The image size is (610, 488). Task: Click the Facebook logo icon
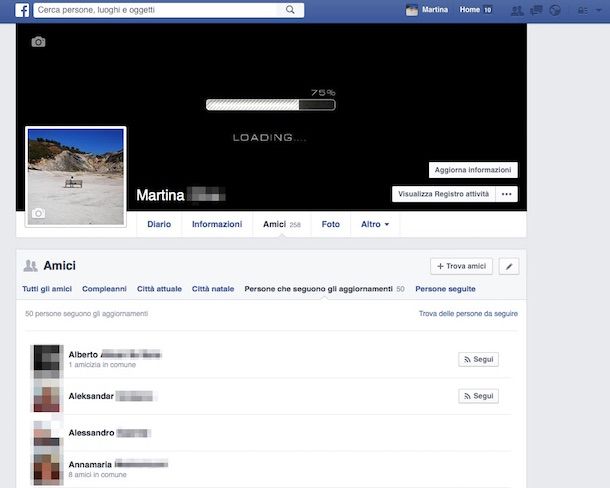(x=22, y=10)
